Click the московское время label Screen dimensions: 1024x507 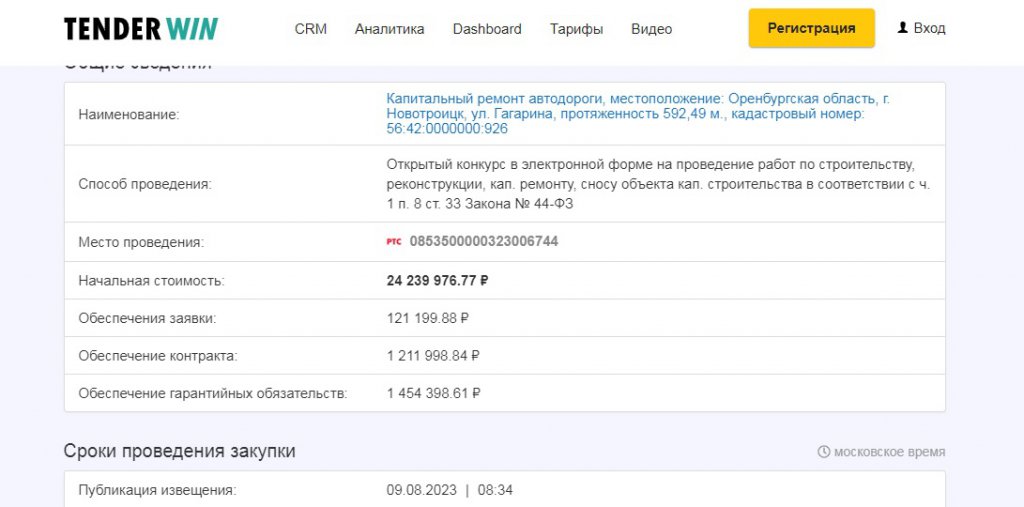(x=889, y=452)
